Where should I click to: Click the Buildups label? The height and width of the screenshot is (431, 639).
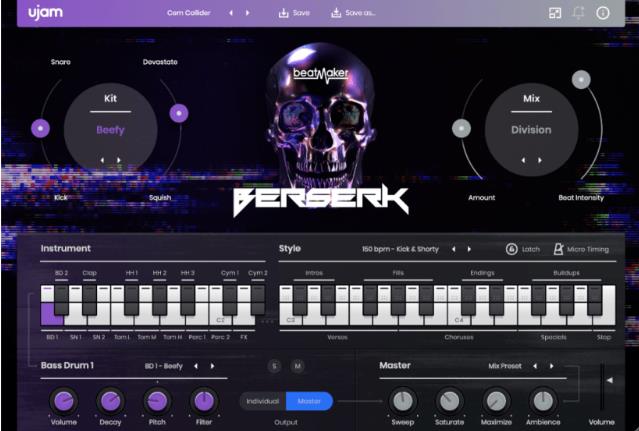[566, 273]
